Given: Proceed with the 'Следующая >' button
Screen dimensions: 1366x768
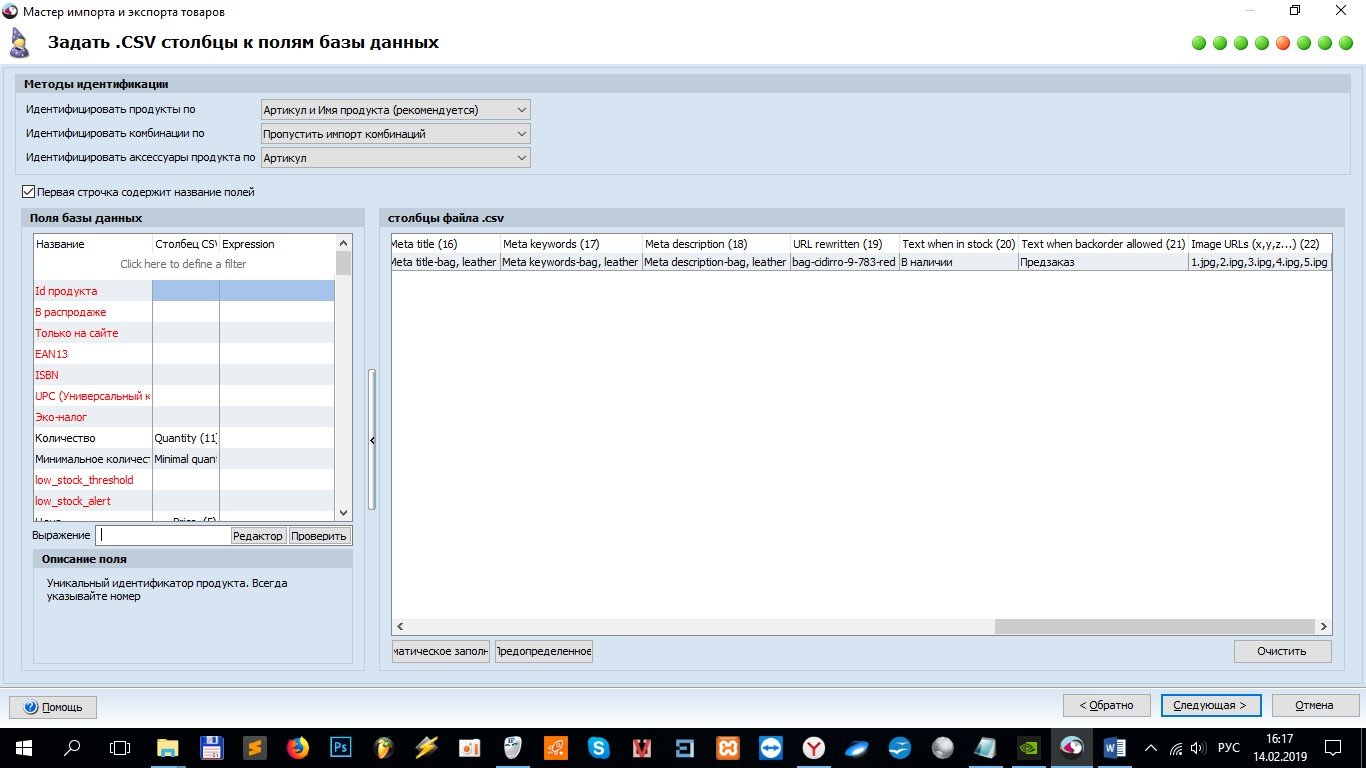Looking at the screenshot, I should pos(1211,705).
